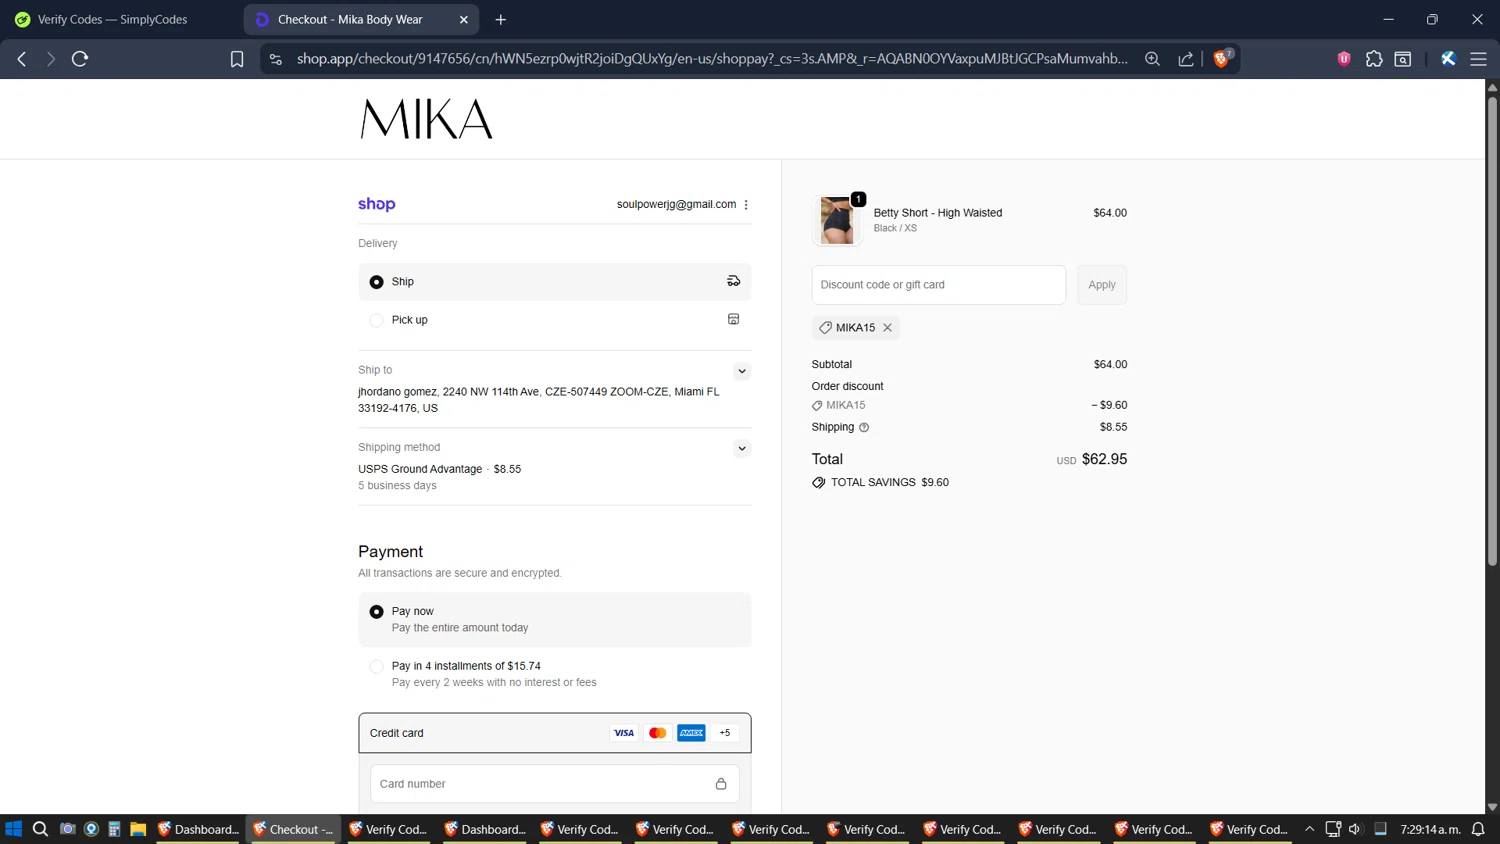Screen dimensions: 1500x844
Task: Toggle the browser sidebar panel icon
Action: coord(1403,59)
